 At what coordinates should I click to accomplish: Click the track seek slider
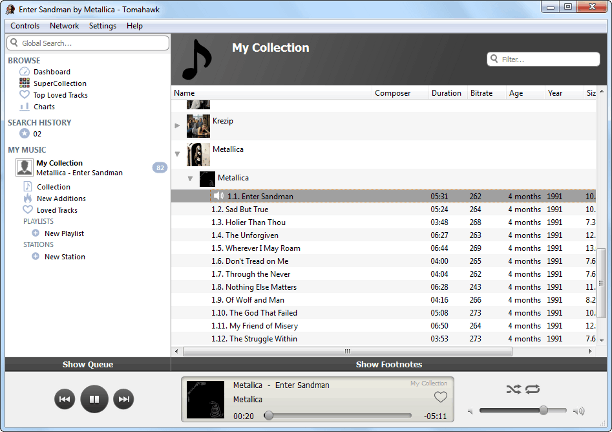click(x=338, y=415)
